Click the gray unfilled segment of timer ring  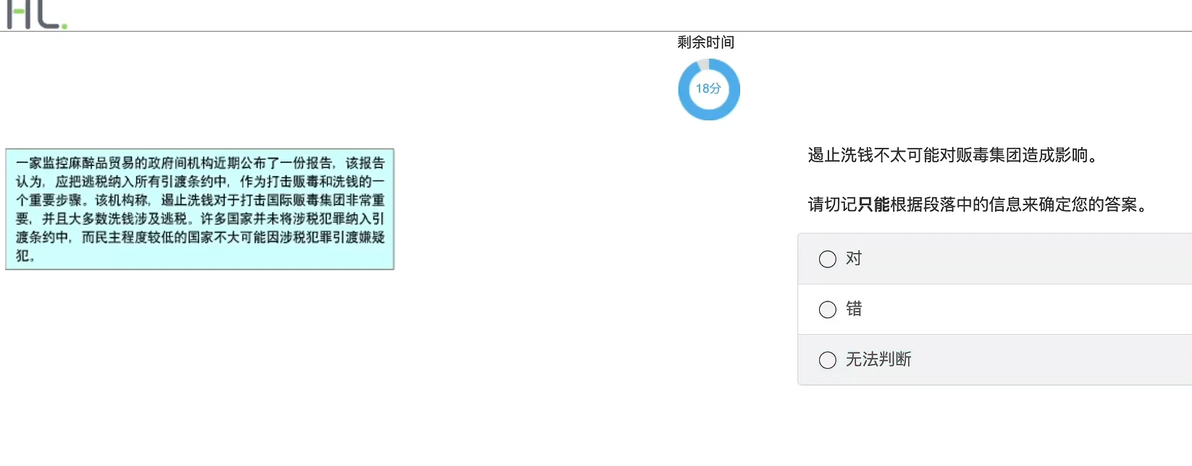(x=703, y=64)
